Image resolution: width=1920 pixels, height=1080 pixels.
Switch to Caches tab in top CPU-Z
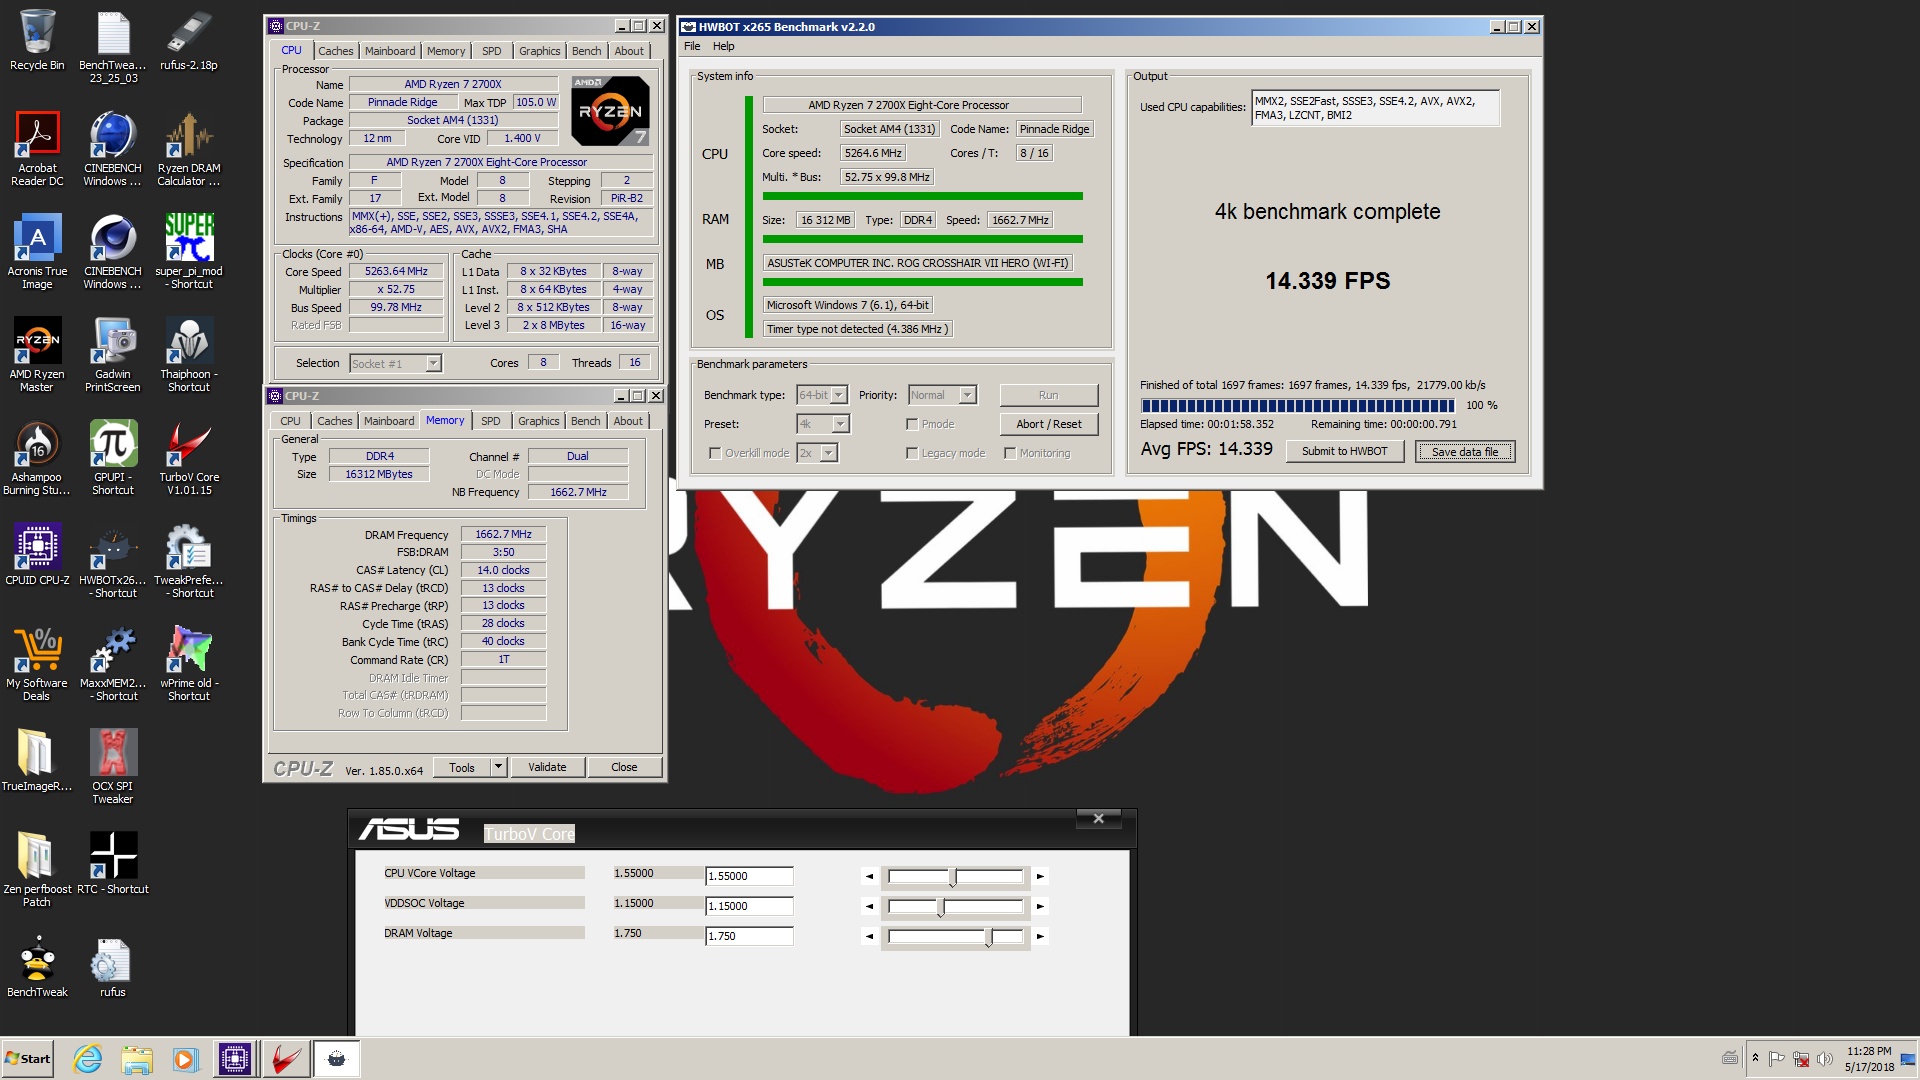point(335,51)
